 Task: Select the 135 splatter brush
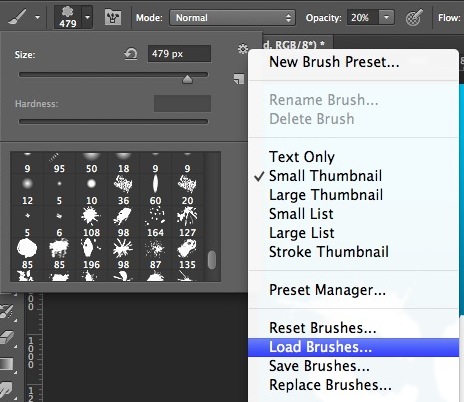(187, 255)
